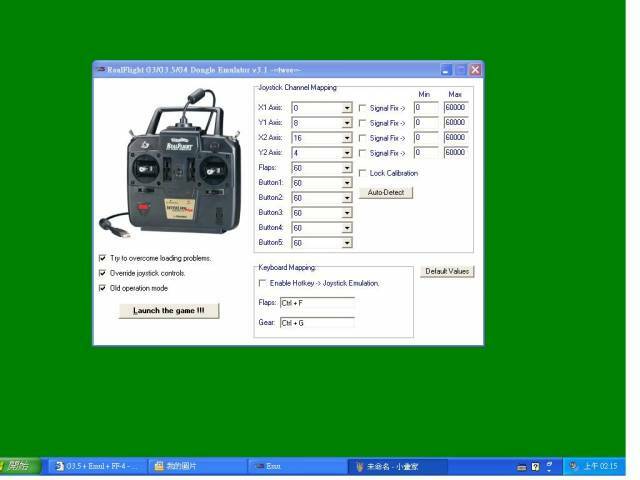This screenshot has width=640, height=480.
Task: Open the Button4 channel dropdown
Action: click(347, 228)
